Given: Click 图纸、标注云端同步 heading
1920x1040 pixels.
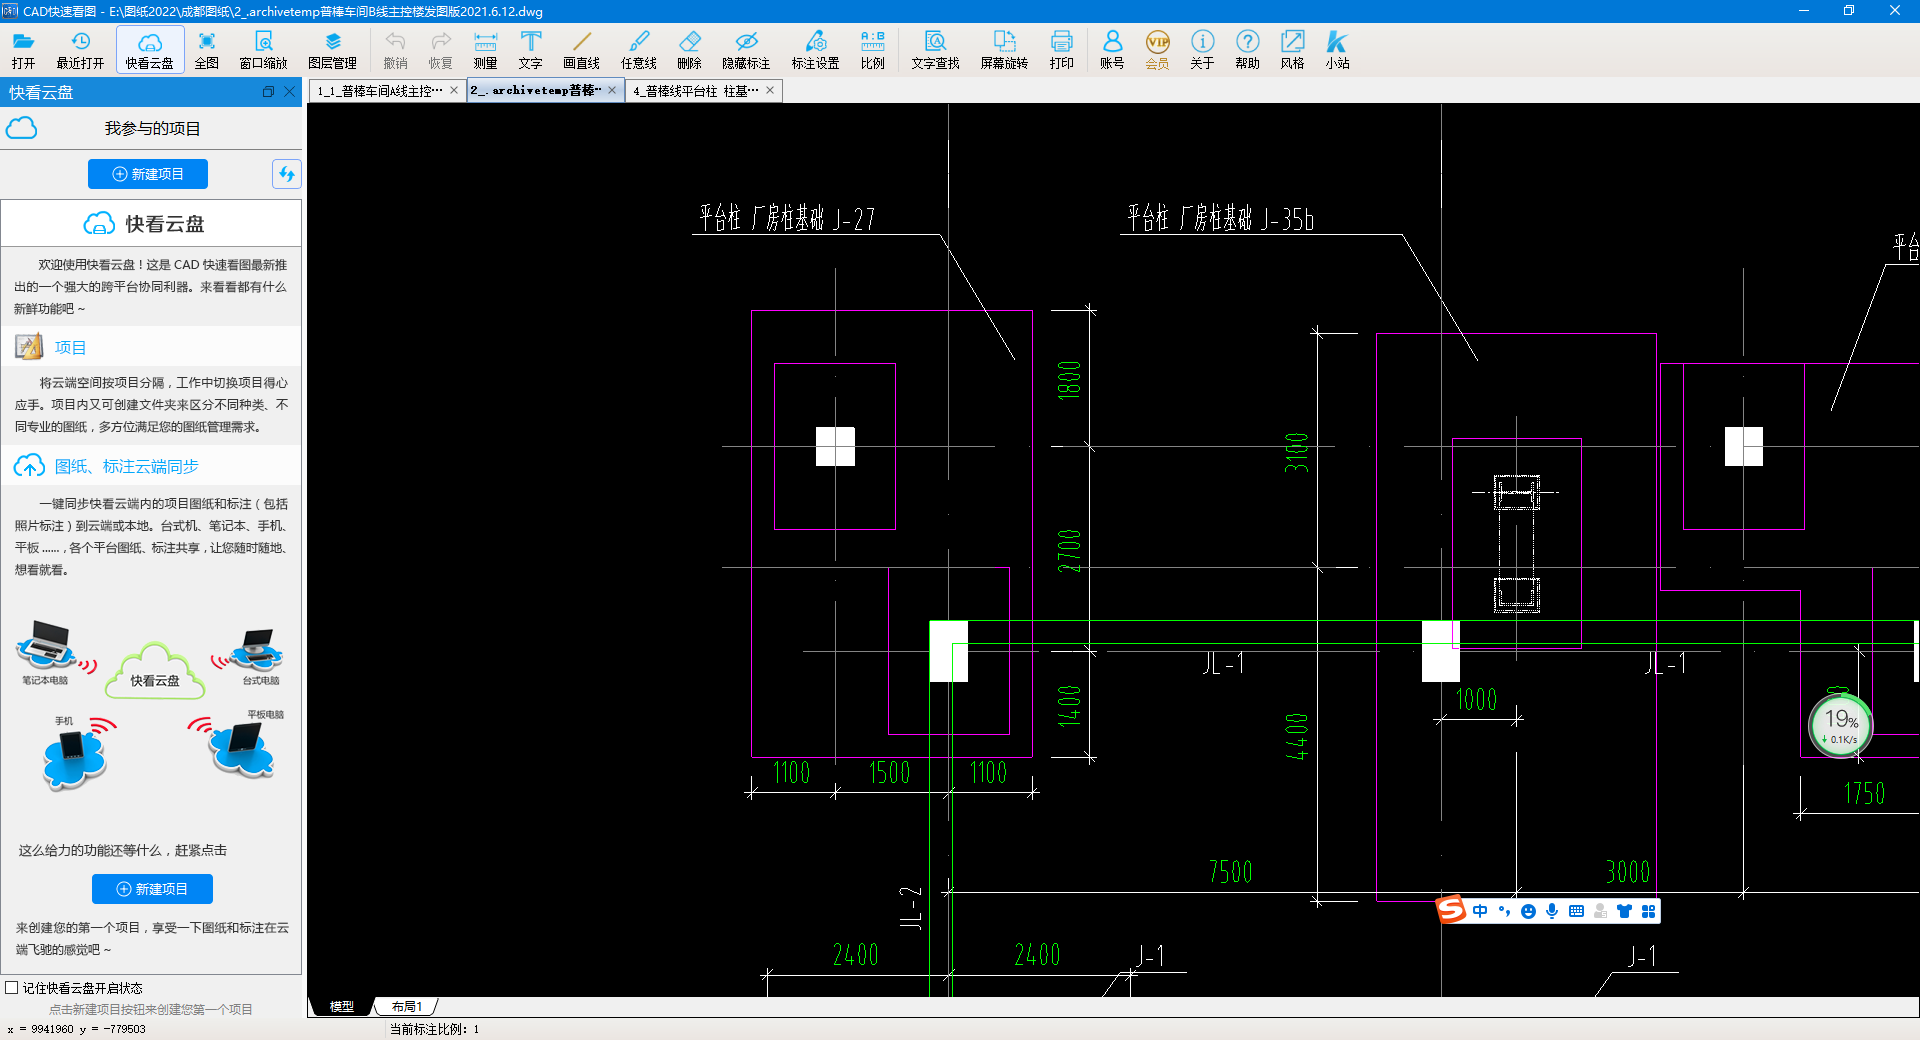Looking at the screenshot, I should (x=127, y=466).
